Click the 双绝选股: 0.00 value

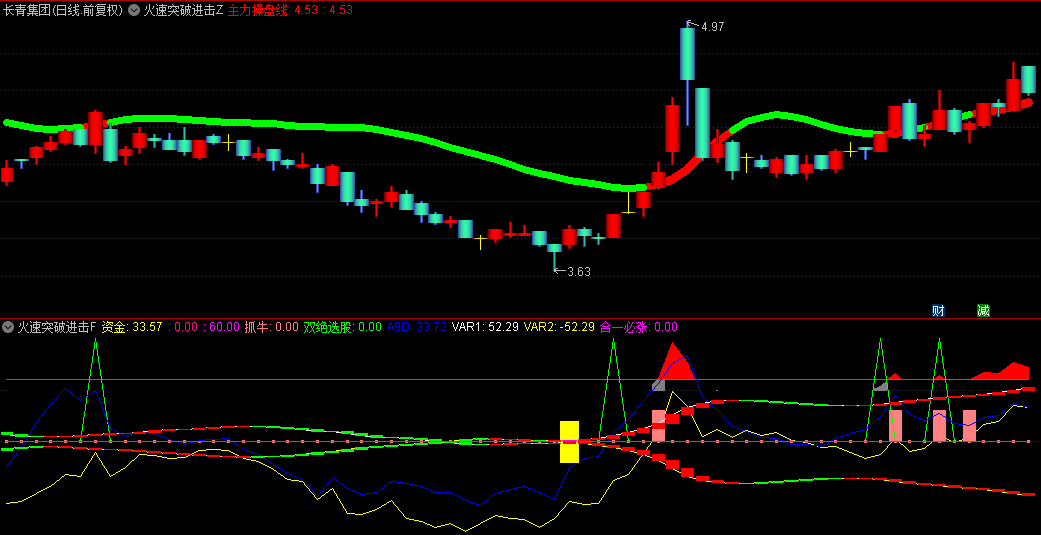click(343, 327)
